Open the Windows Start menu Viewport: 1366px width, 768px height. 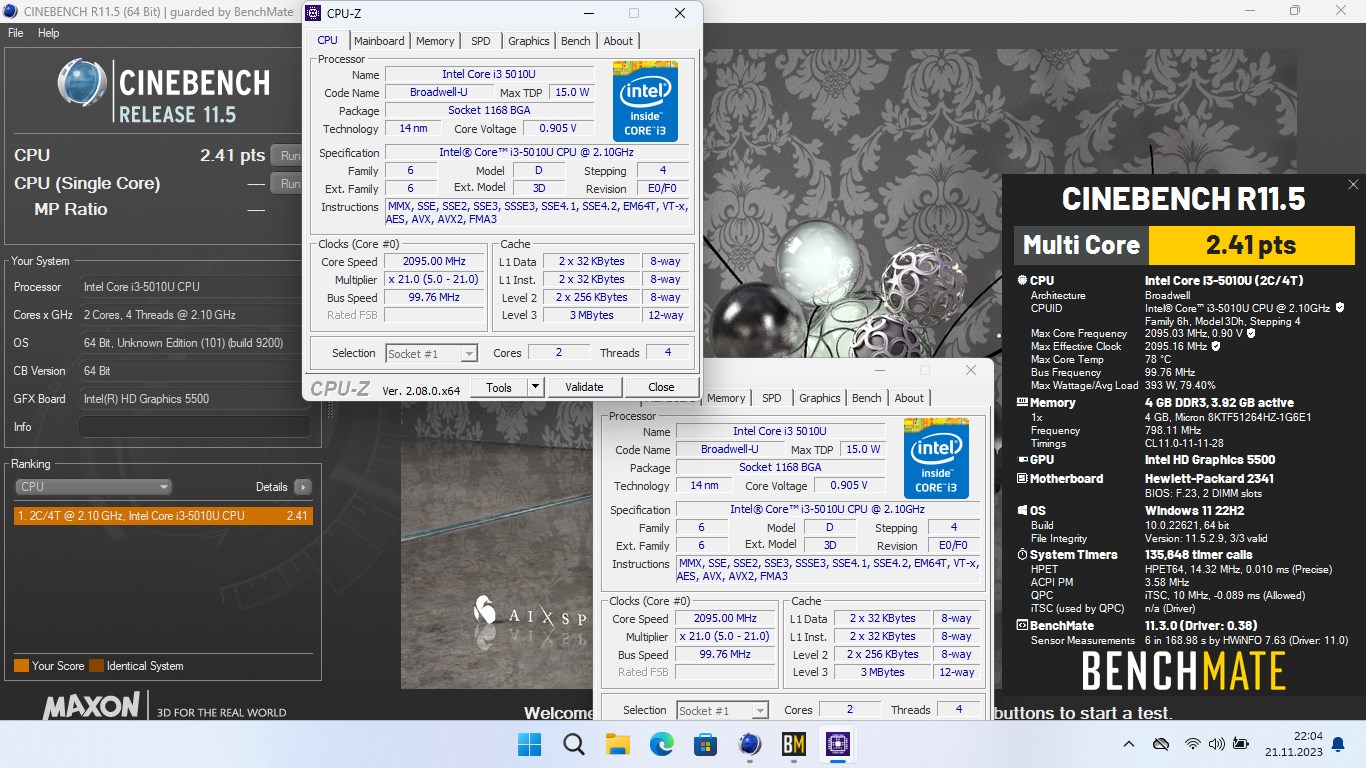pos(530,744)
